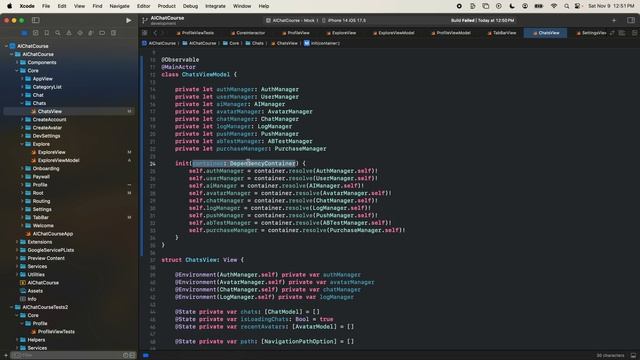Click the highlighted DependencyContainer type in code
Screen dimensions: 640x360
pyautogui.click(x=262, y=163)
